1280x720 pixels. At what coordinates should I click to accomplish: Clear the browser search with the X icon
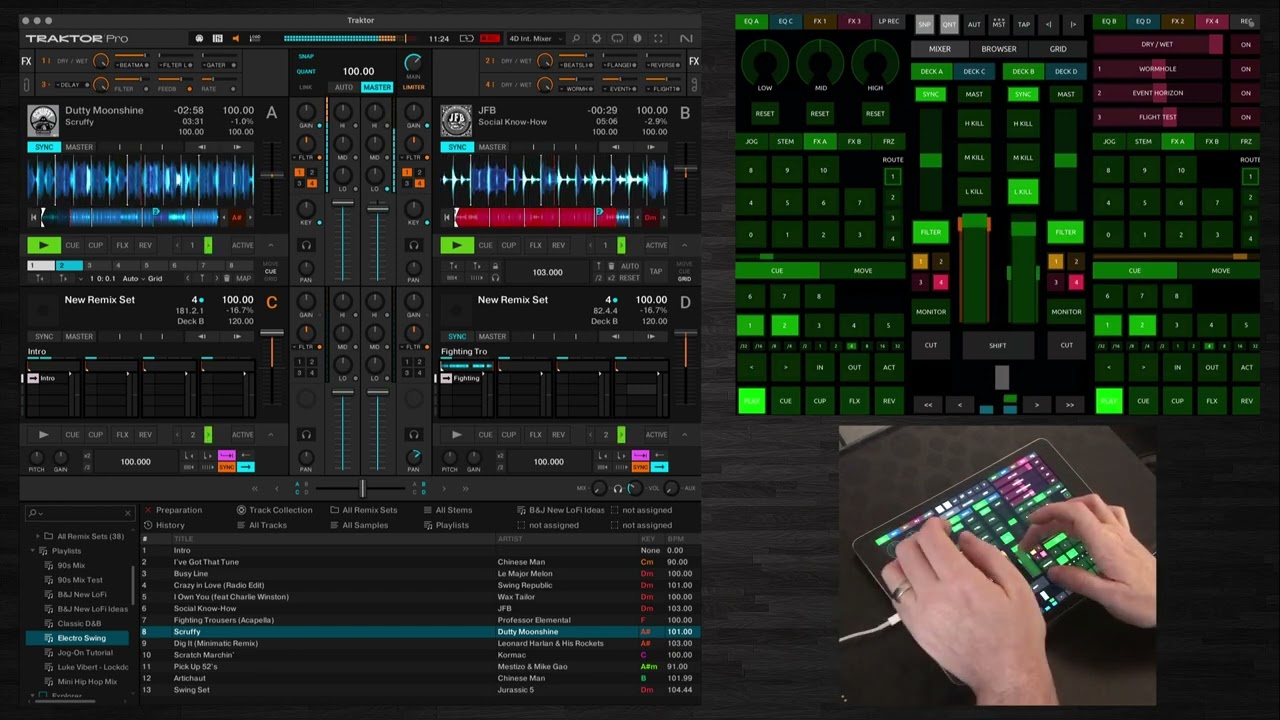coord(127,513)
